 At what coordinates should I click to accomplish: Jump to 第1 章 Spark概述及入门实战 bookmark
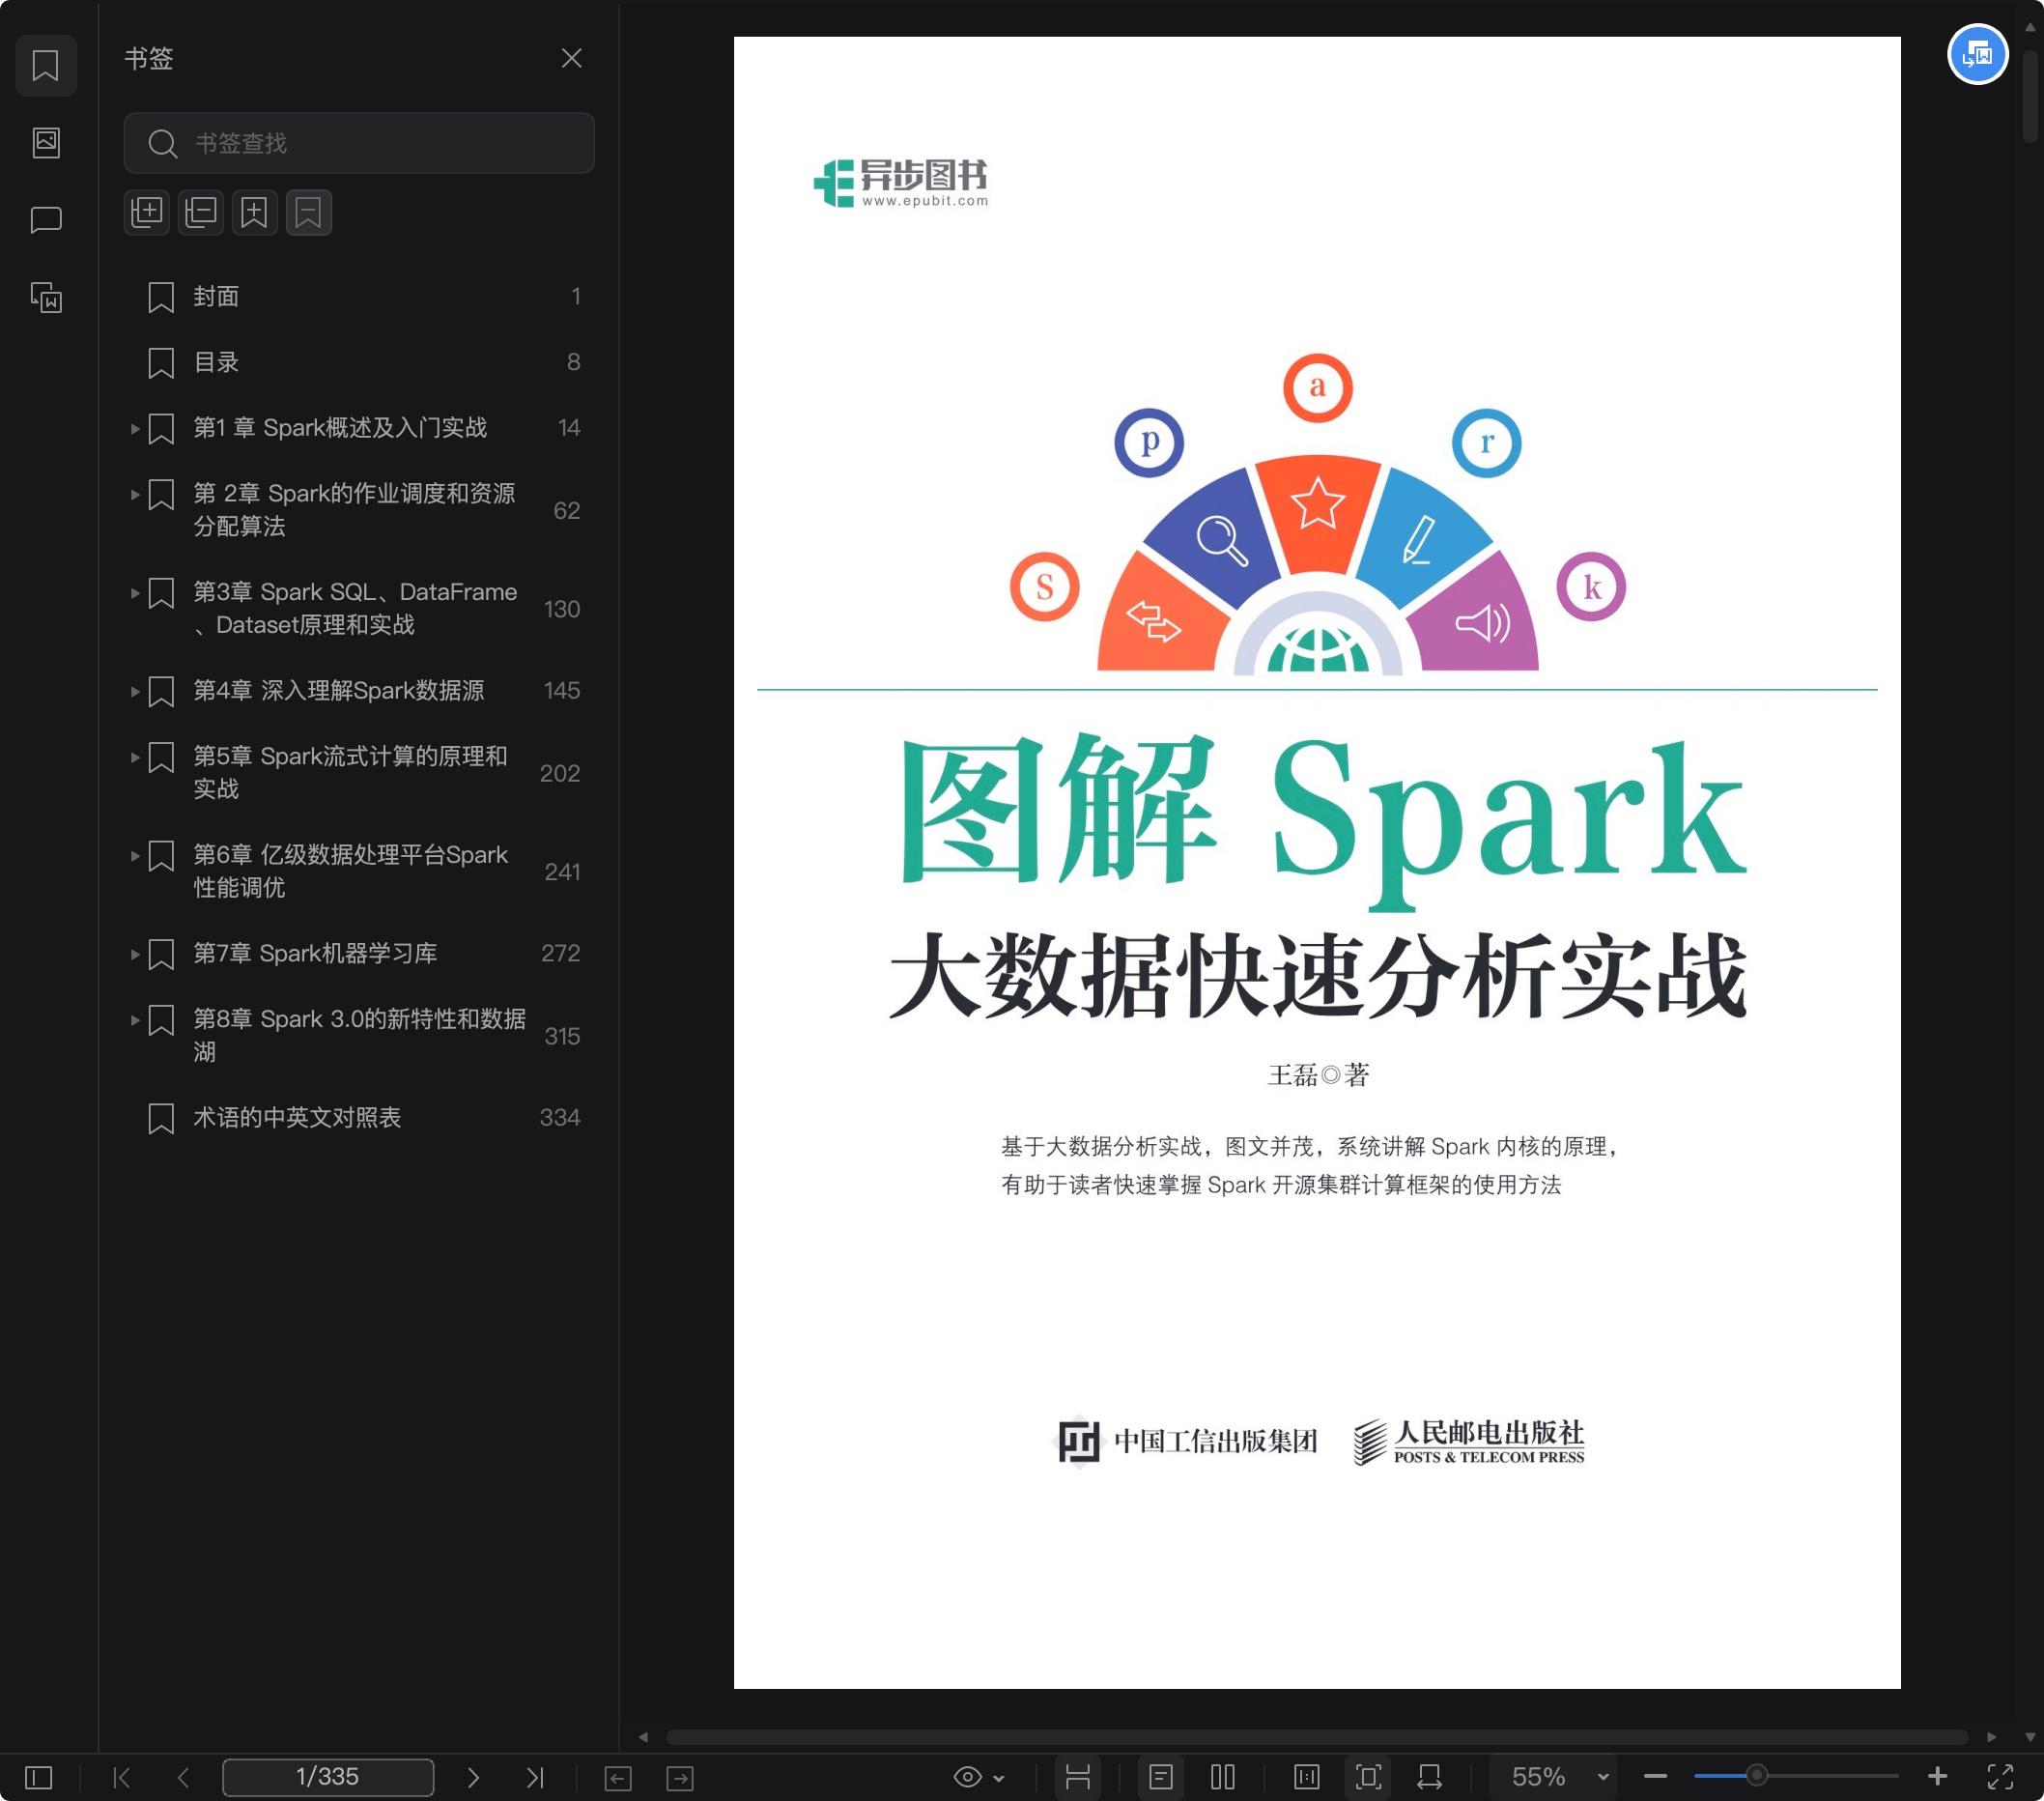pyautogui.click(x=340, y=428)
